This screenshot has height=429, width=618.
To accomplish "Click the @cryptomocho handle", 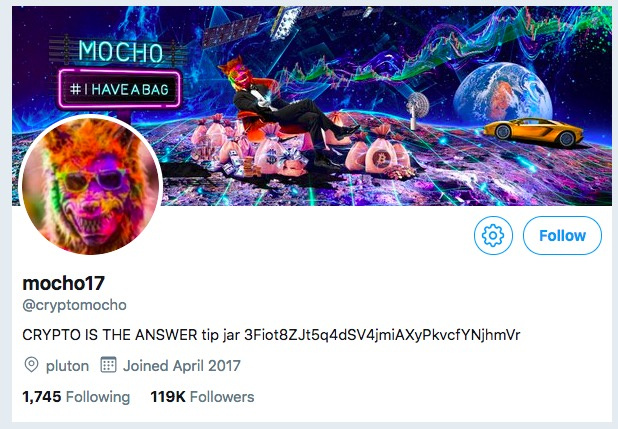I will point(74,305).
